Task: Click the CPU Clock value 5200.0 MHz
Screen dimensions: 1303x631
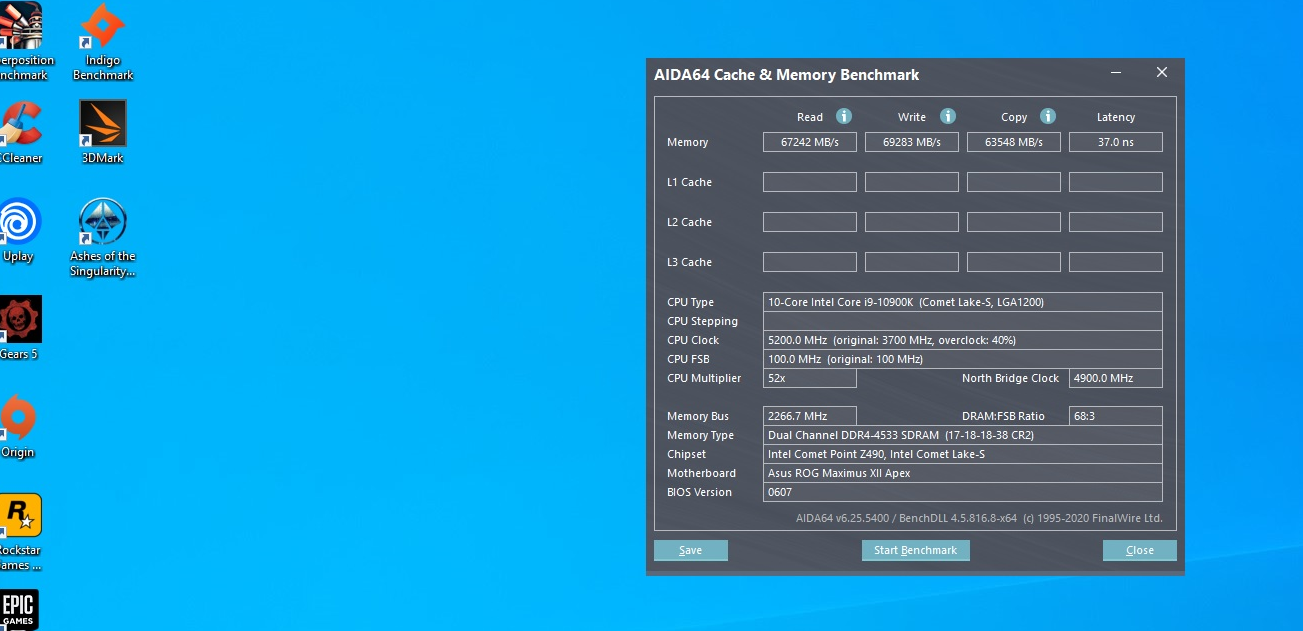Action: coord(963,340)
